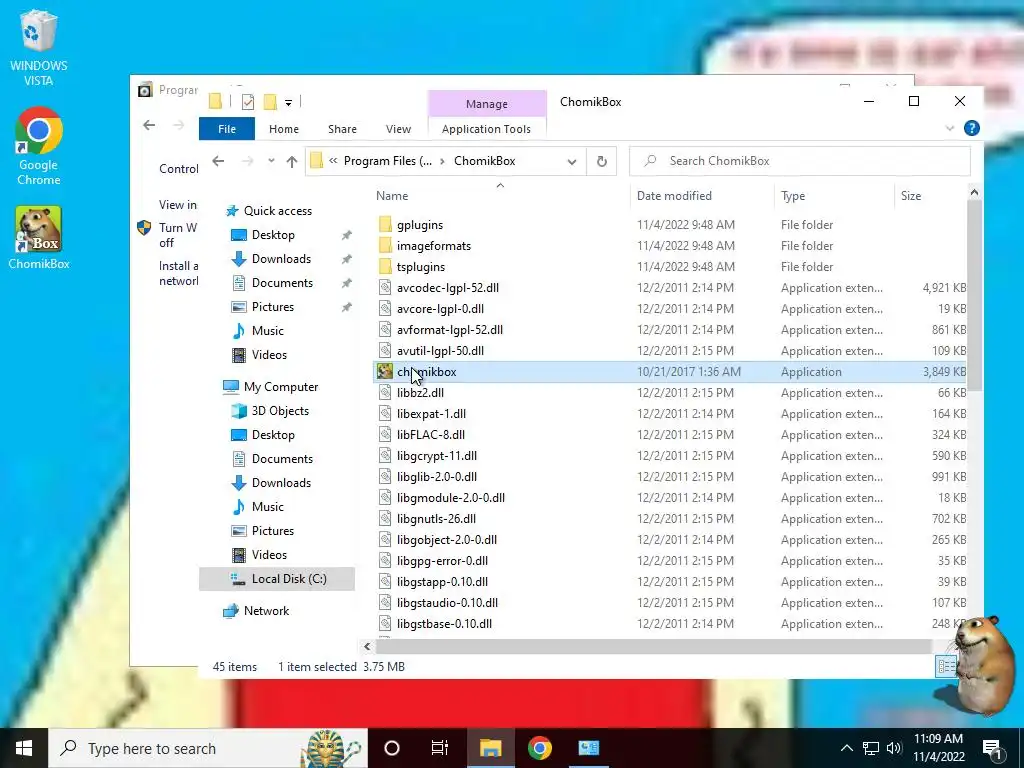The image size is (1024, 768).
Task: Select the libgobject-2.0-0.dll file
Action: click(447, 539)
